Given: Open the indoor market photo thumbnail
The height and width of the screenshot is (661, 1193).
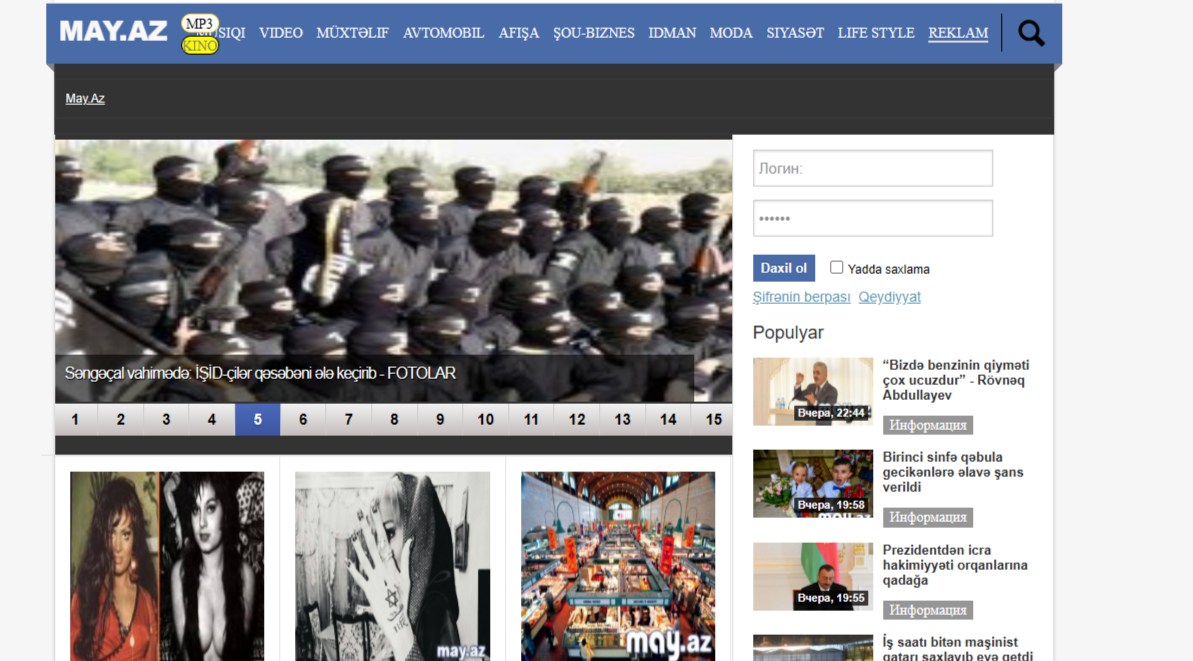Looking at the screenshot, I should tap(617, 565).
